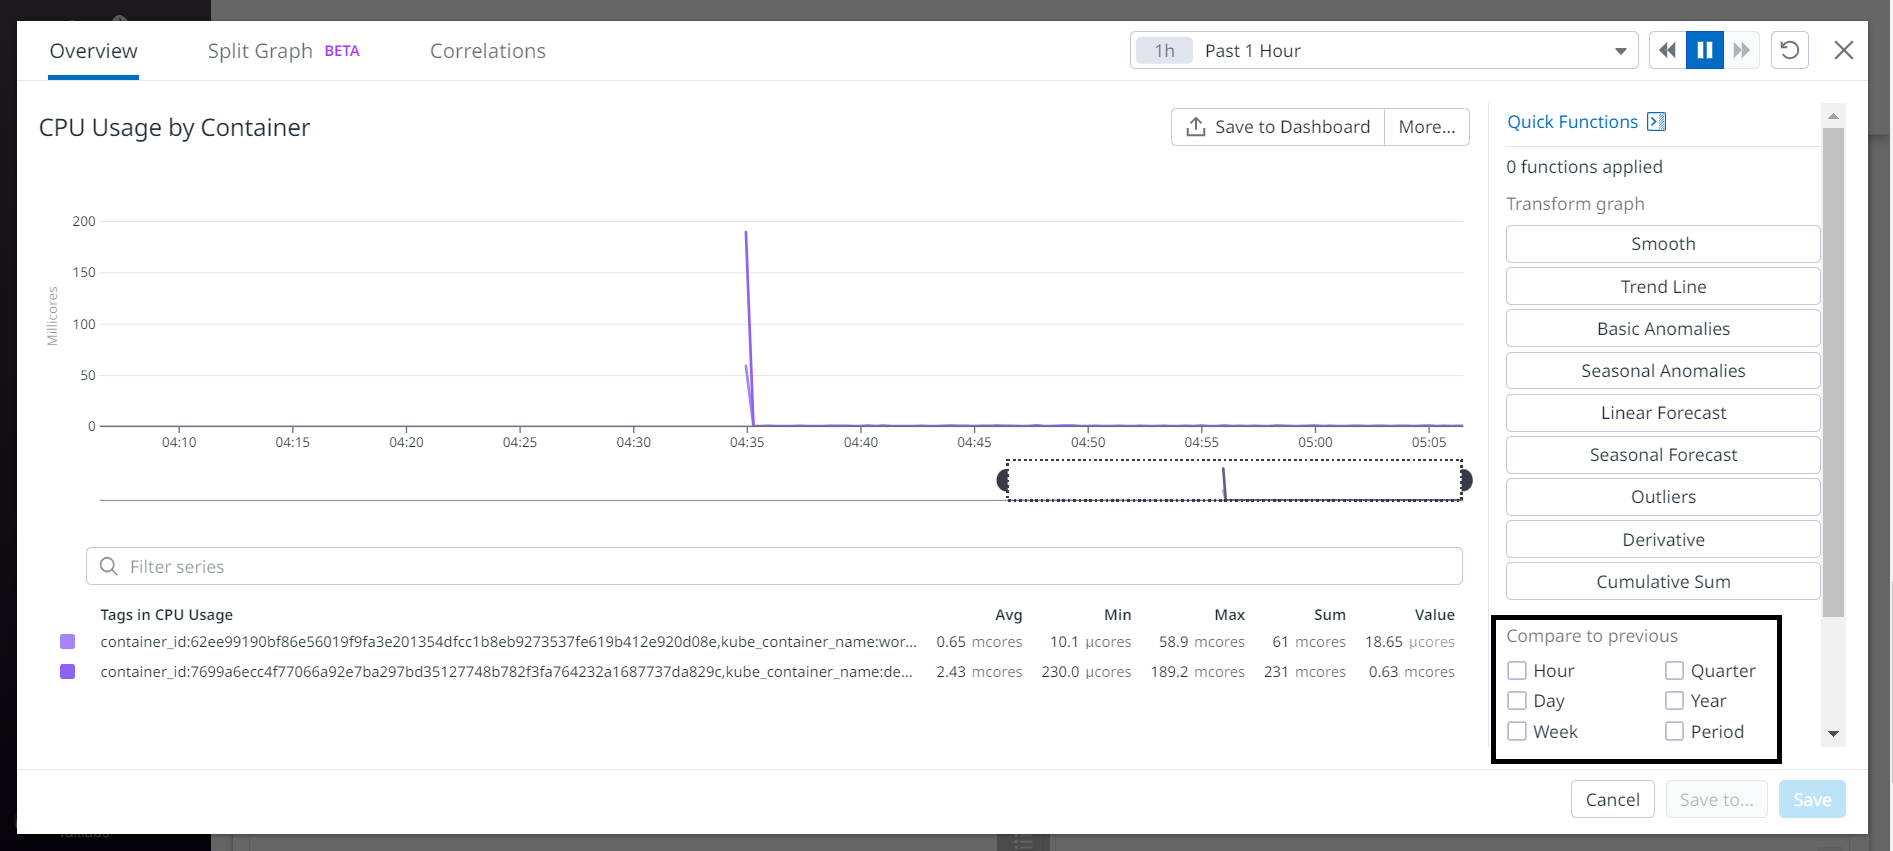The image size is (1893, 851).
Task: Open the Correlations tab
Action: tap(487, 51)
